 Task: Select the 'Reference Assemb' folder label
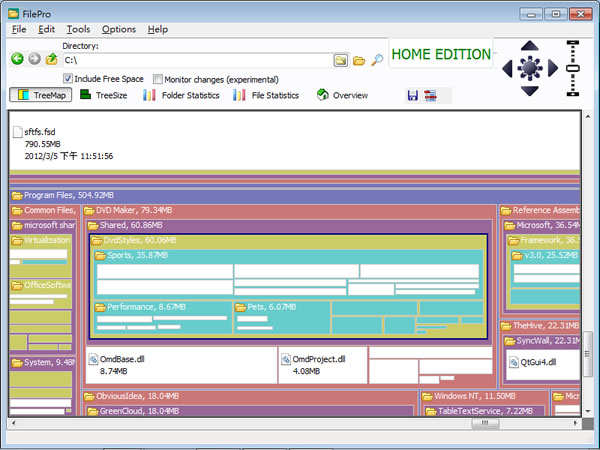click(546, 210)
